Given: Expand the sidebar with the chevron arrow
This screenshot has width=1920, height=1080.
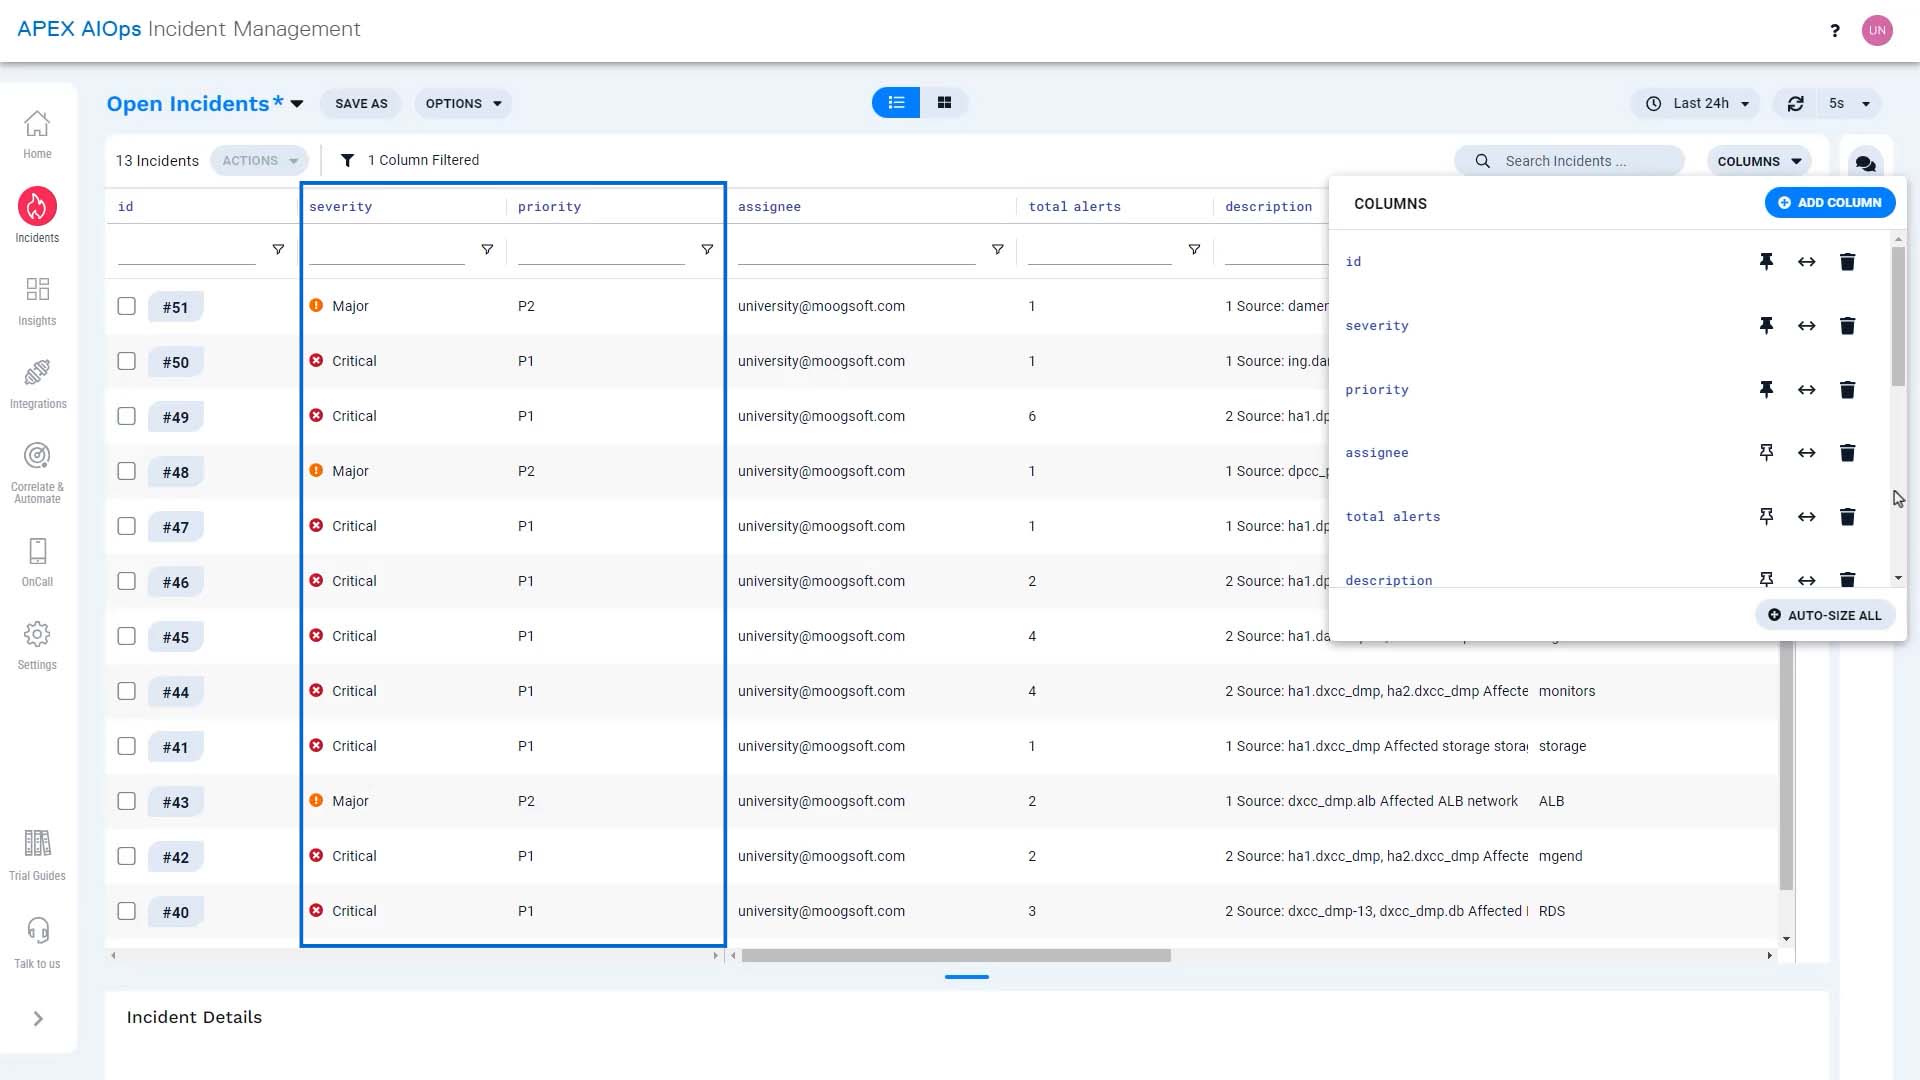Looking at the screenshot, I should (38, 1019).
